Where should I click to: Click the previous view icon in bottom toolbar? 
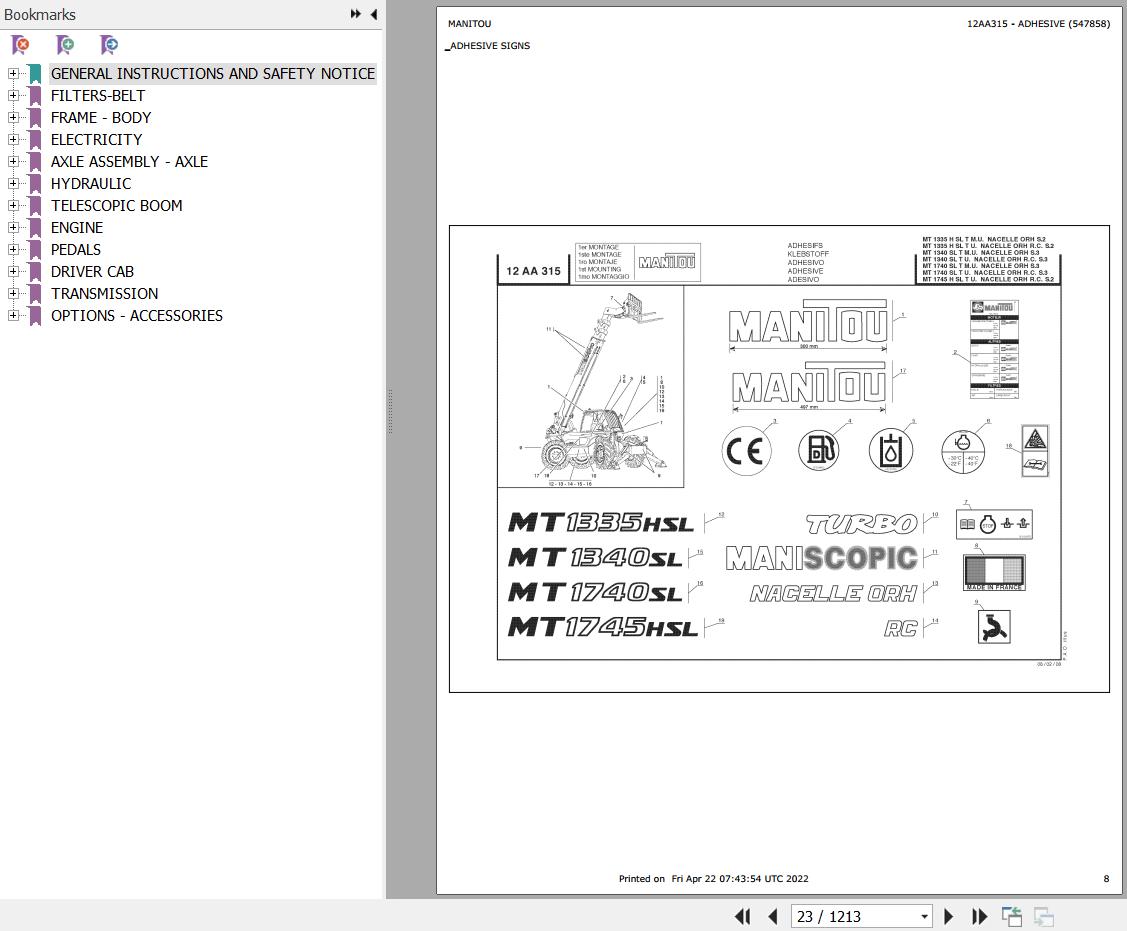(x=1011, y=916)
